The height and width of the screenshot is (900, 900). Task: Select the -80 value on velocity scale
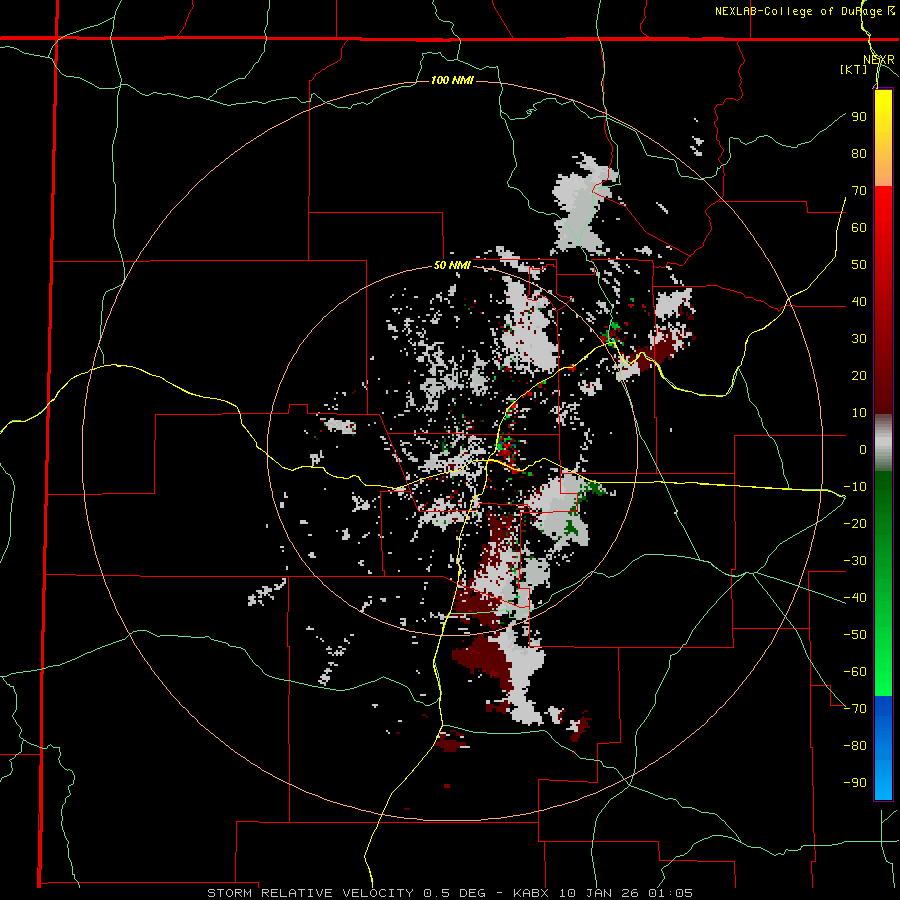[x=855, y=746]
